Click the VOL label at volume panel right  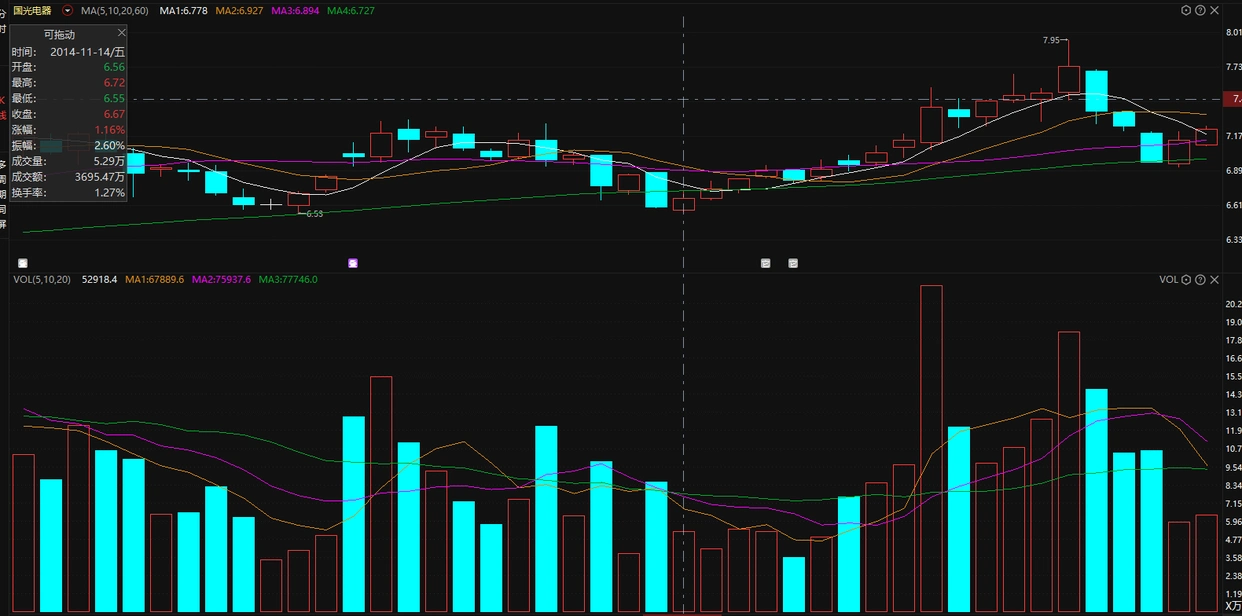pyautogui.click(x=1168, y=280)
